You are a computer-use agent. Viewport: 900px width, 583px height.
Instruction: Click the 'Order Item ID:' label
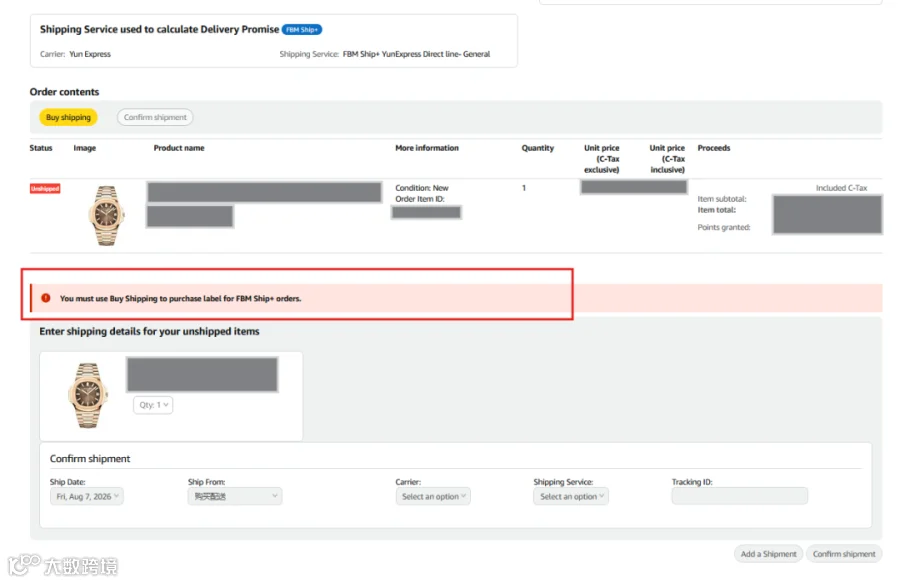coord(420,199)
